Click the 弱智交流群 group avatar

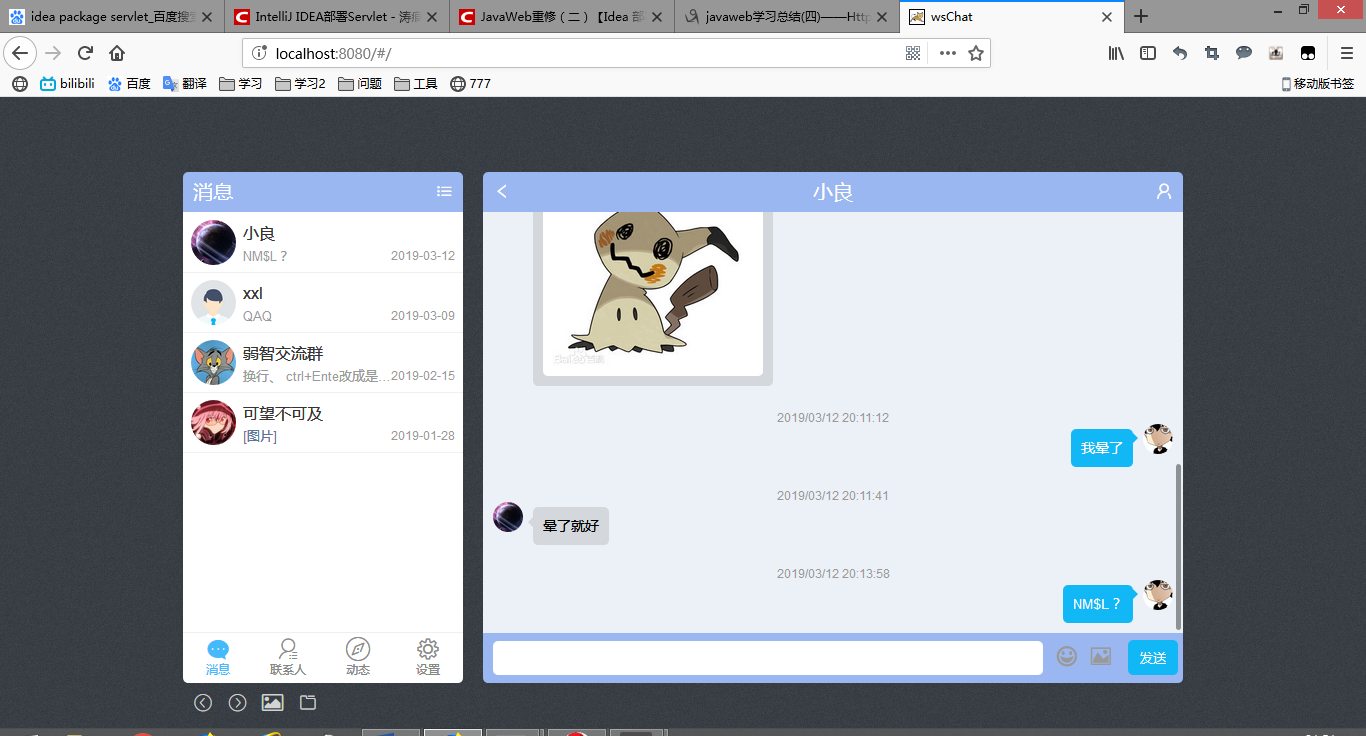coord(213,362)
